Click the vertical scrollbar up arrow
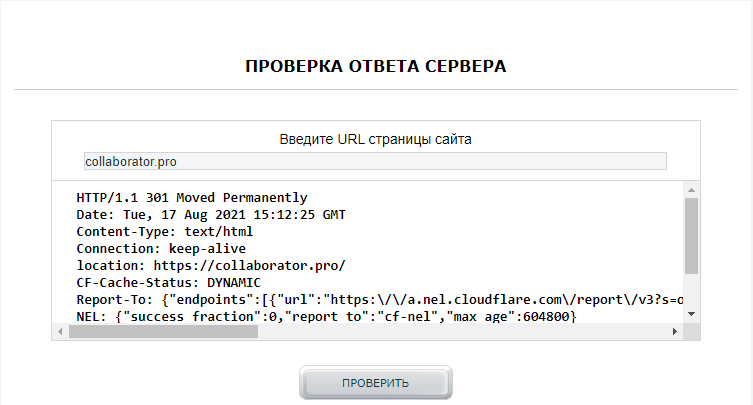This screenshot has height=405, width=753. click(691, 189)
